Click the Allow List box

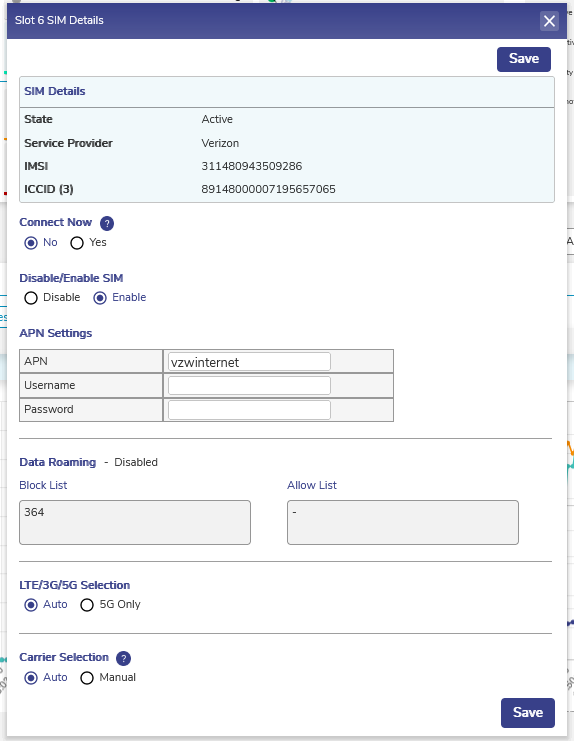pyautogui.click(x=403, y=522)
